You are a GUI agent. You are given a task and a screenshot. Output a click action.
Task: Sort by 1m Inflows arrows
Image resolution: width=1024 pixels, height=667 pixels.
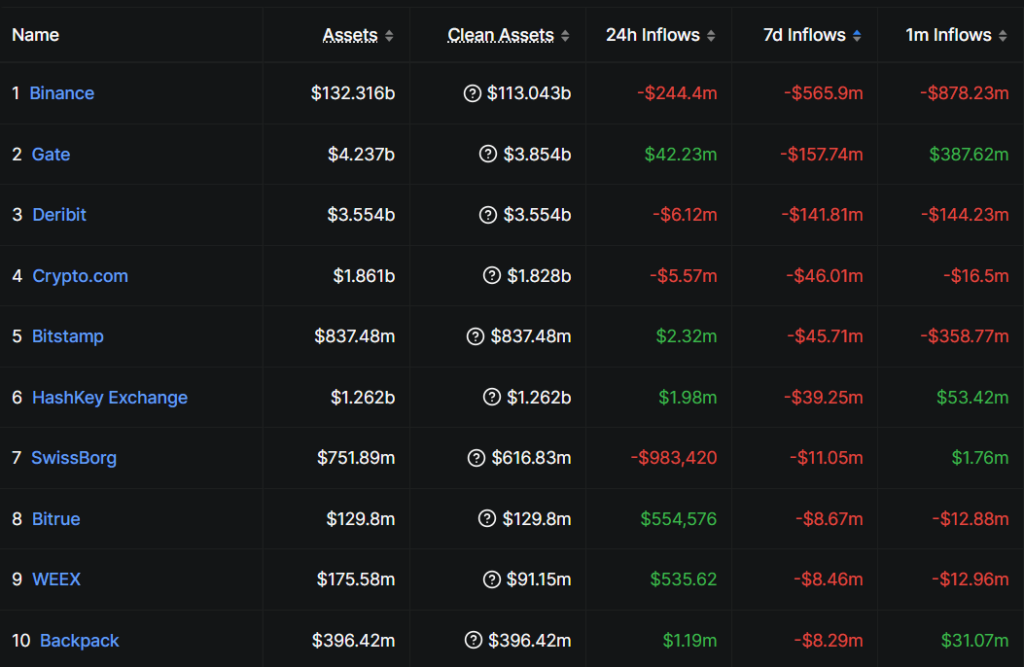tap(1003, 36)
